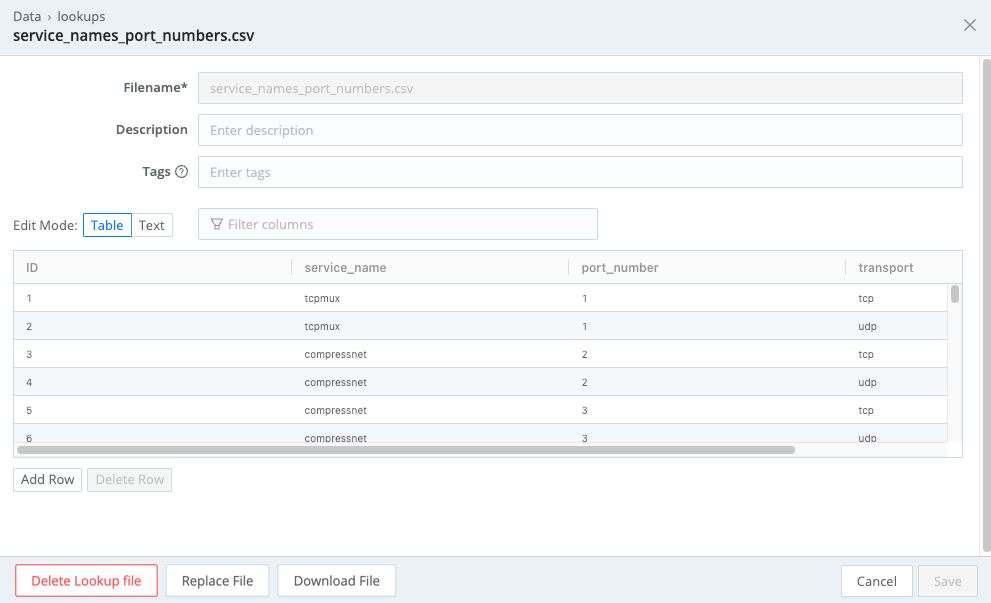The image size is (991, 603).
Task: Click the Description input field
Action: coord(580,130)
